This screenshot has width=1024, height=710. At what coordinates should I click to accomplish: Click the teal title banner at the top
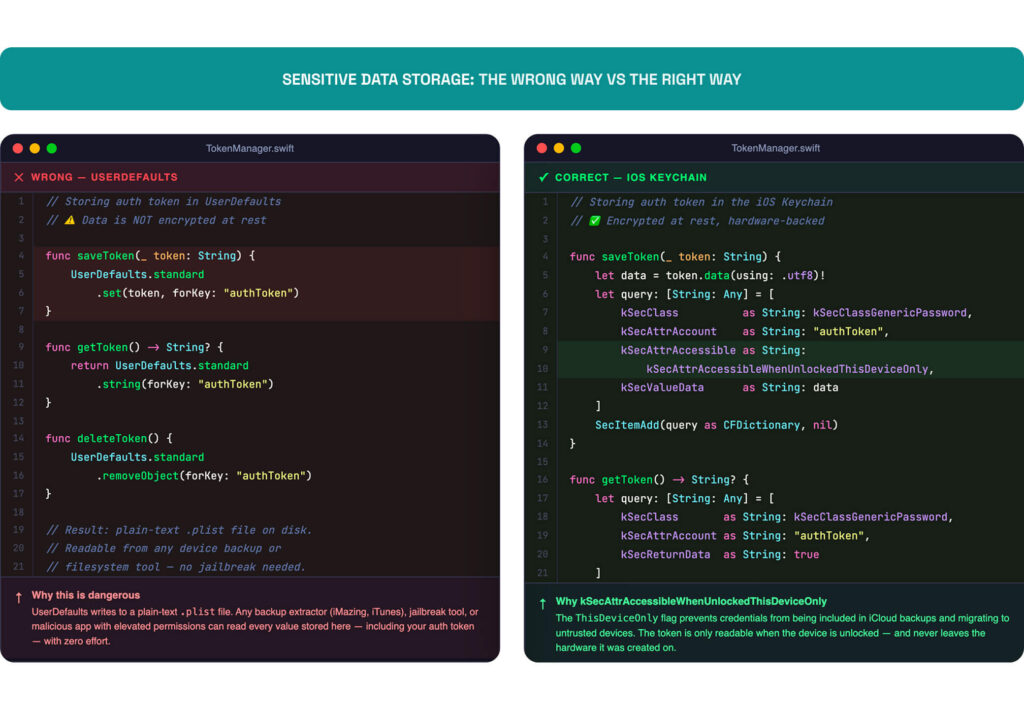(x=512, y=78)
